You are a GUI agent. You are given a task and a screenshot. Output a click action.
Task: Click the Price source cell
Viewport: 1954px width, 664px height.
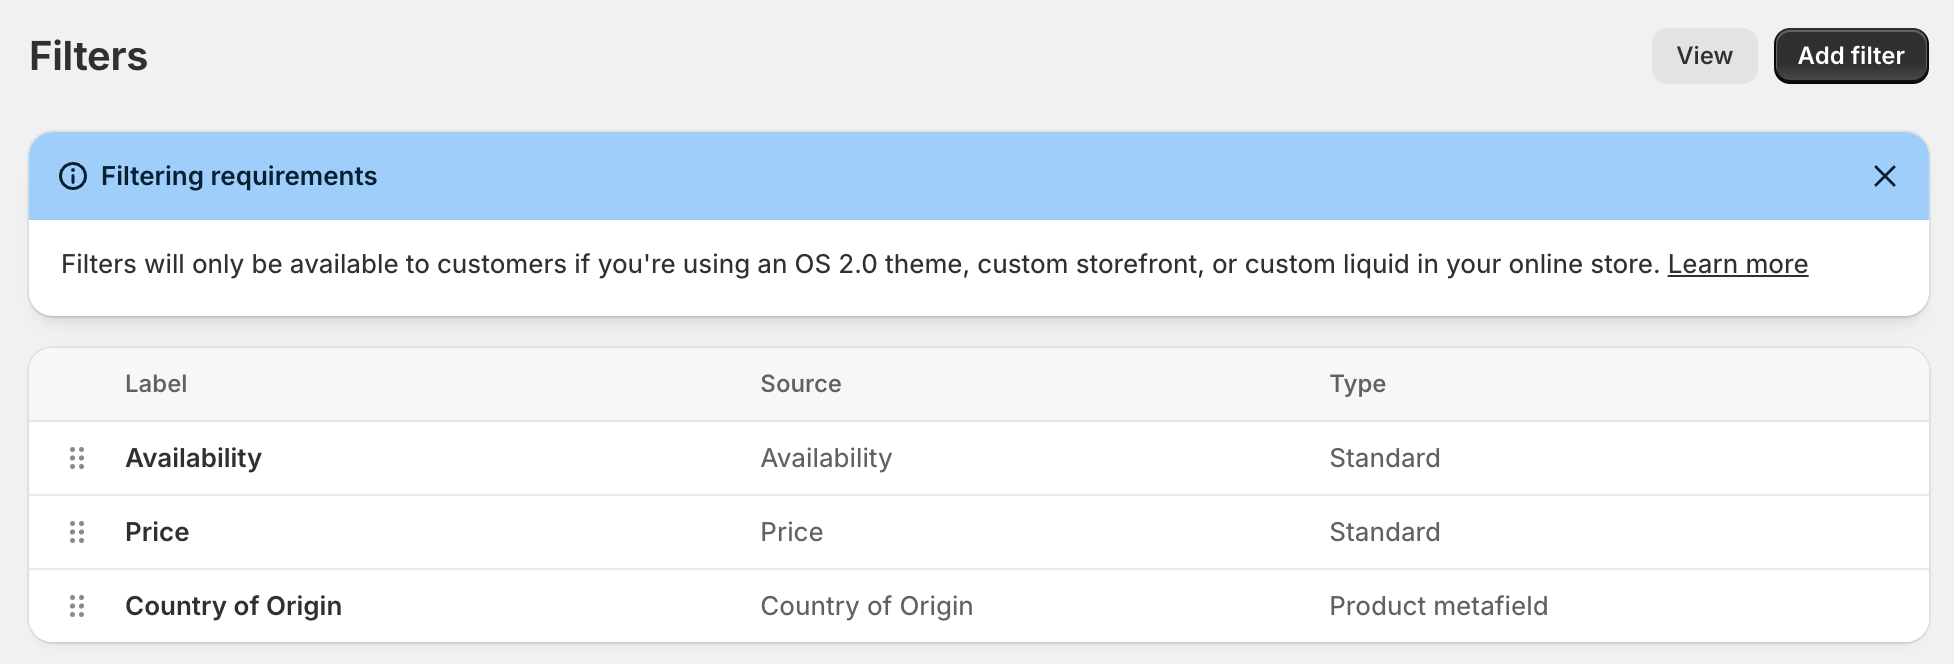coord(792,532)
